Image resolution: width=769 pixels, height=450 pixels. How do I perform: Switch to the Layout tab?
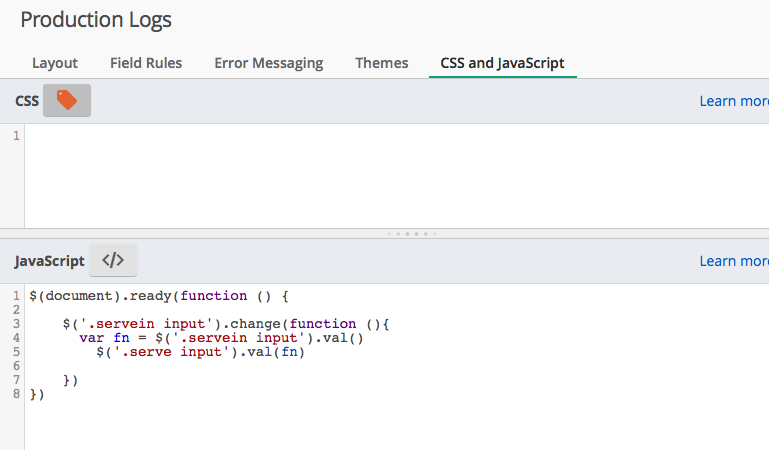click(x=55, y=63)
